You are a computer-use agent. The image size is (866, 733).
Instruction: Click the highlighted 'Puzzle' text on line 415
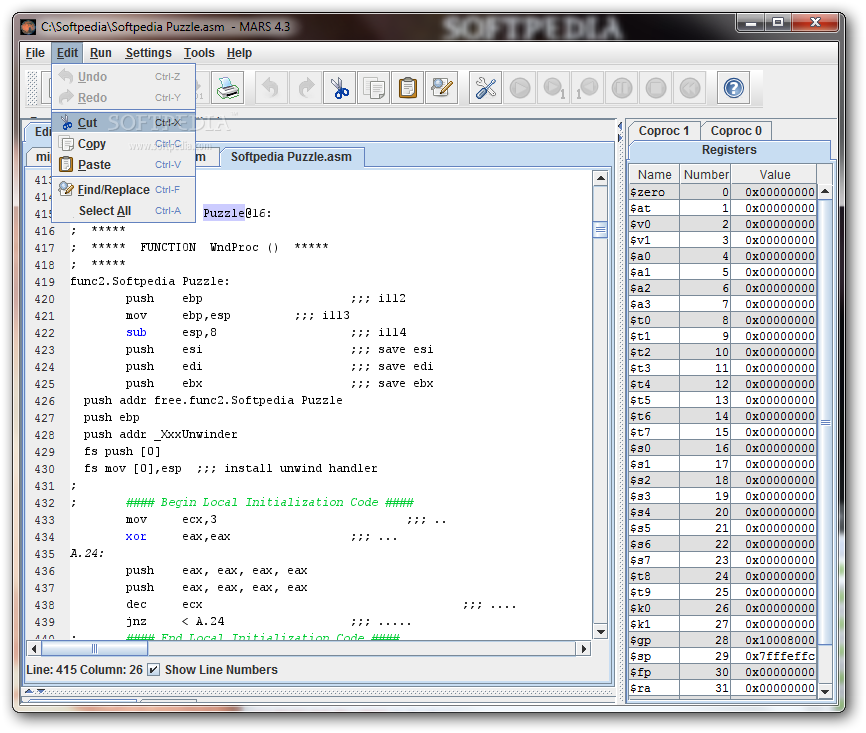click(x=224, y=213)
